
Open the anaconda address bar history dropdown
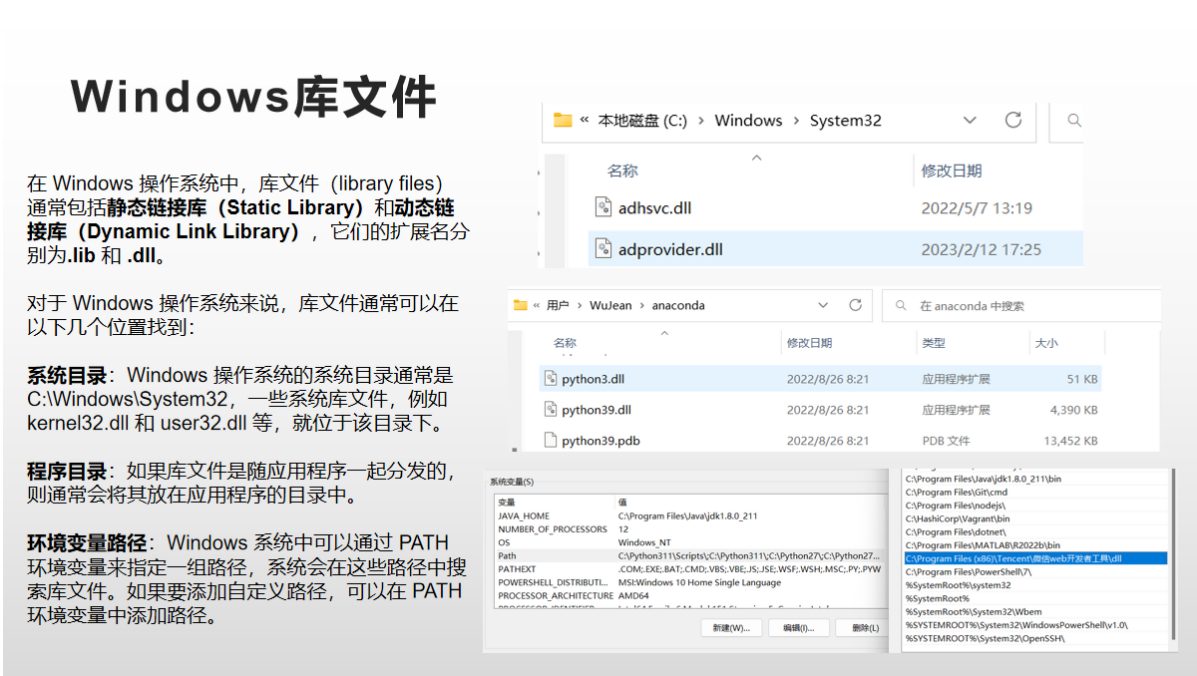point(823,305)
